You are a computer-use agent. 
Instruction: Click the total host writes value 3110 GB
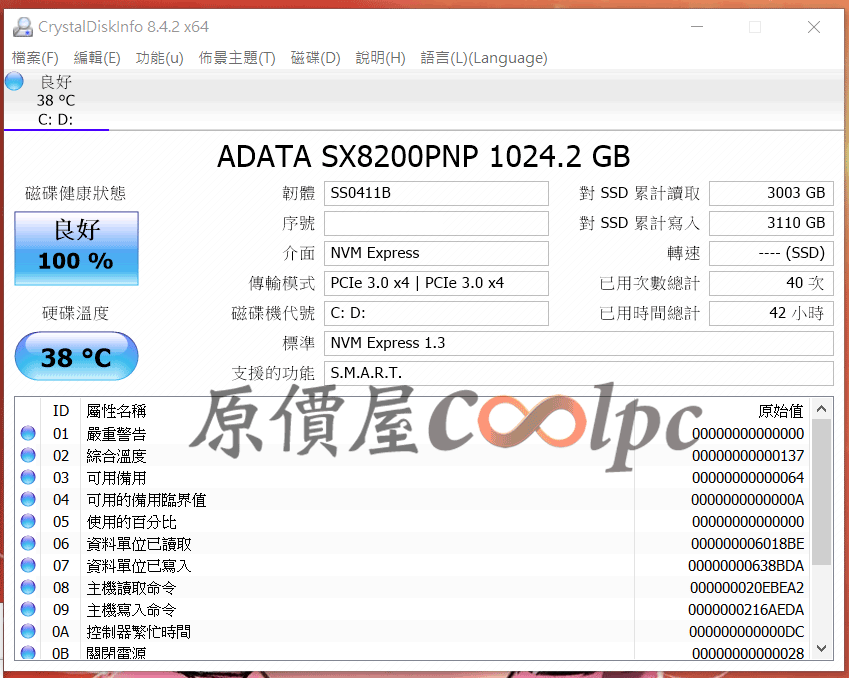[x=771, y=223]
